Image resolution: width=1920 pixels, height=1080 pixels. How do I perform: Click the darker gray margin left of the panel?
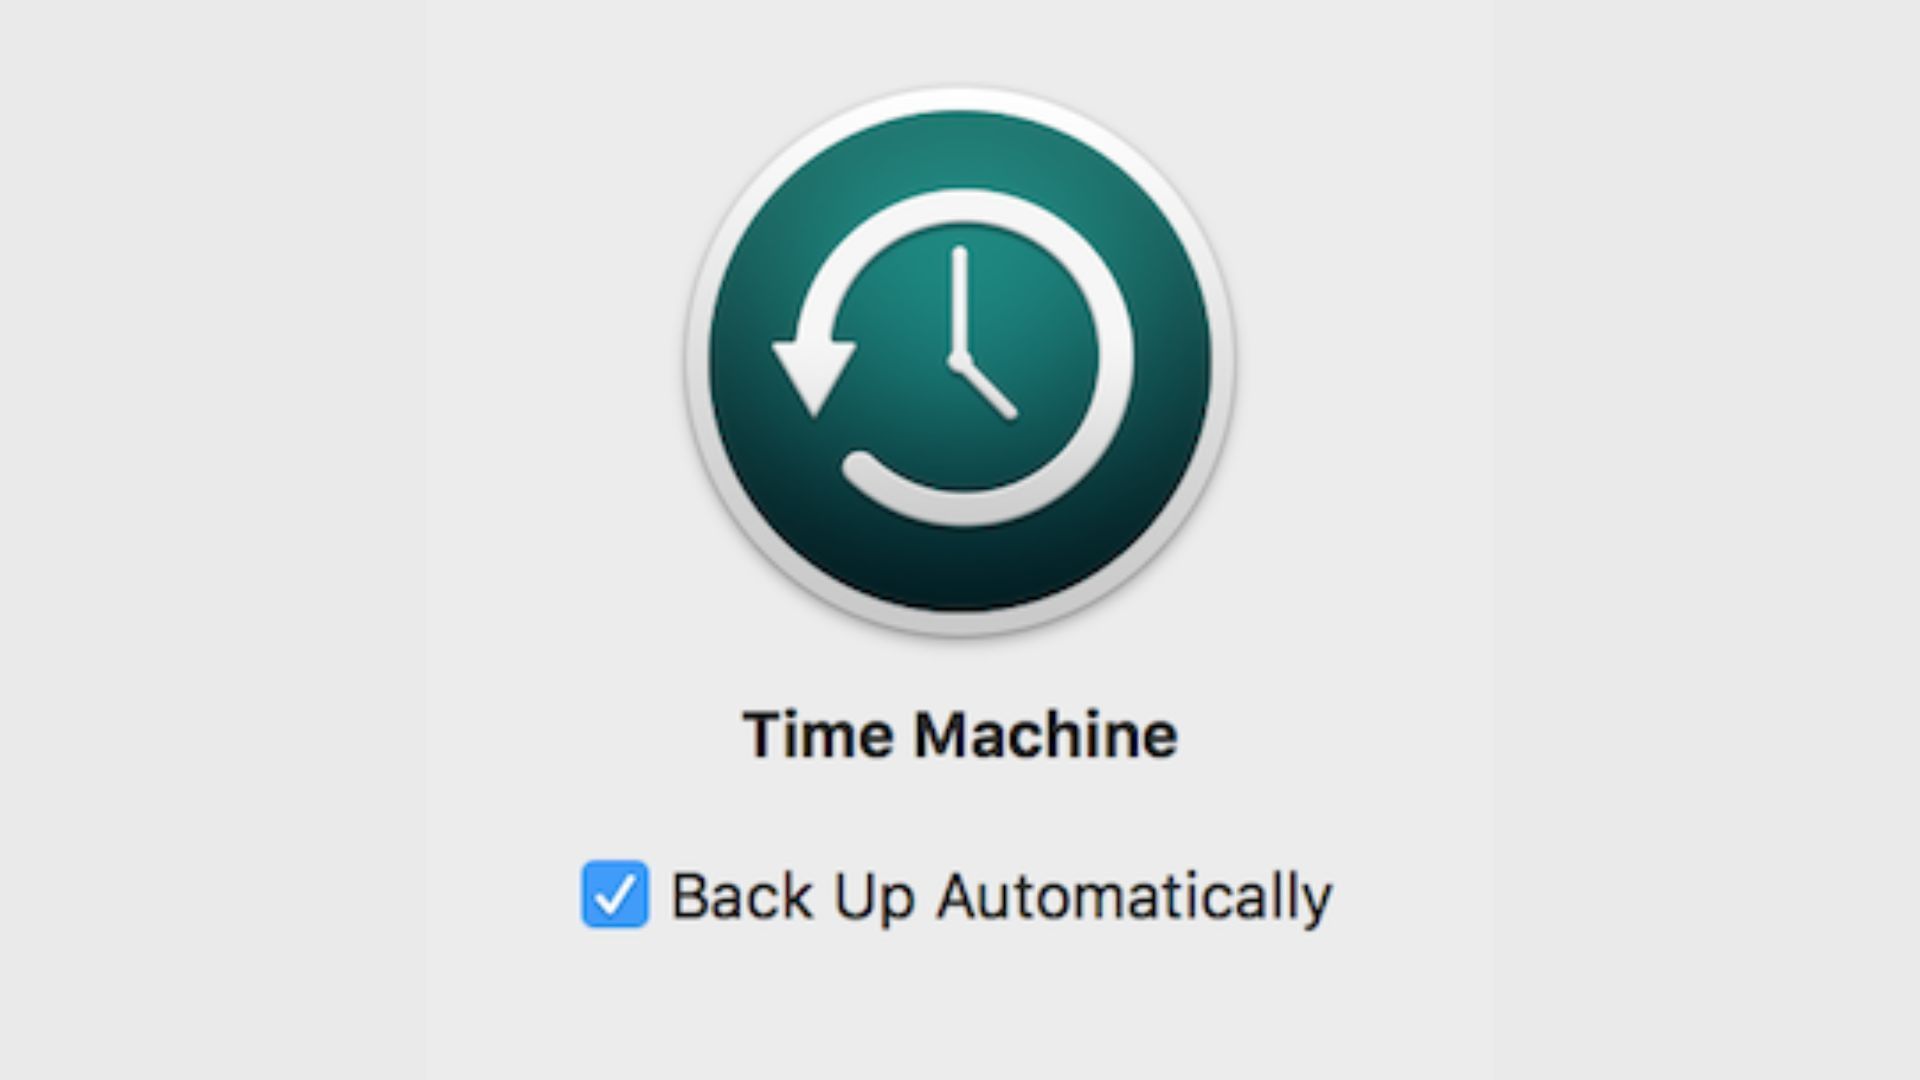pos(212,540)
